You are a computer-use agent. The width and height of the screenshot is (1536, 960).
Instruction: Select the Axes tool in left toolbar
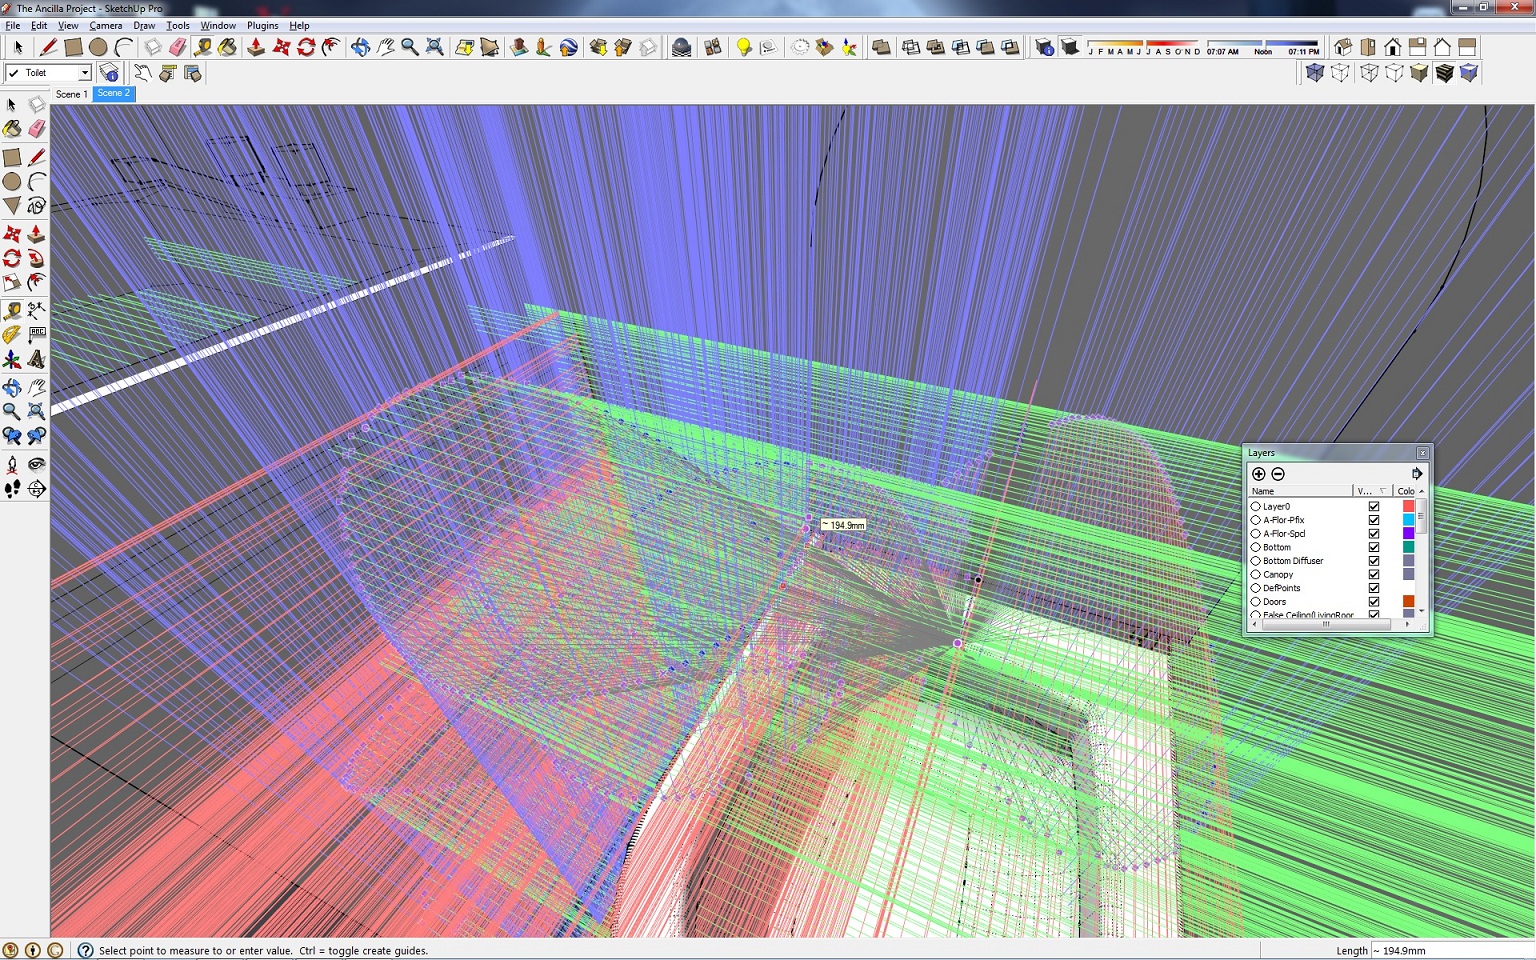click(12, 359)
